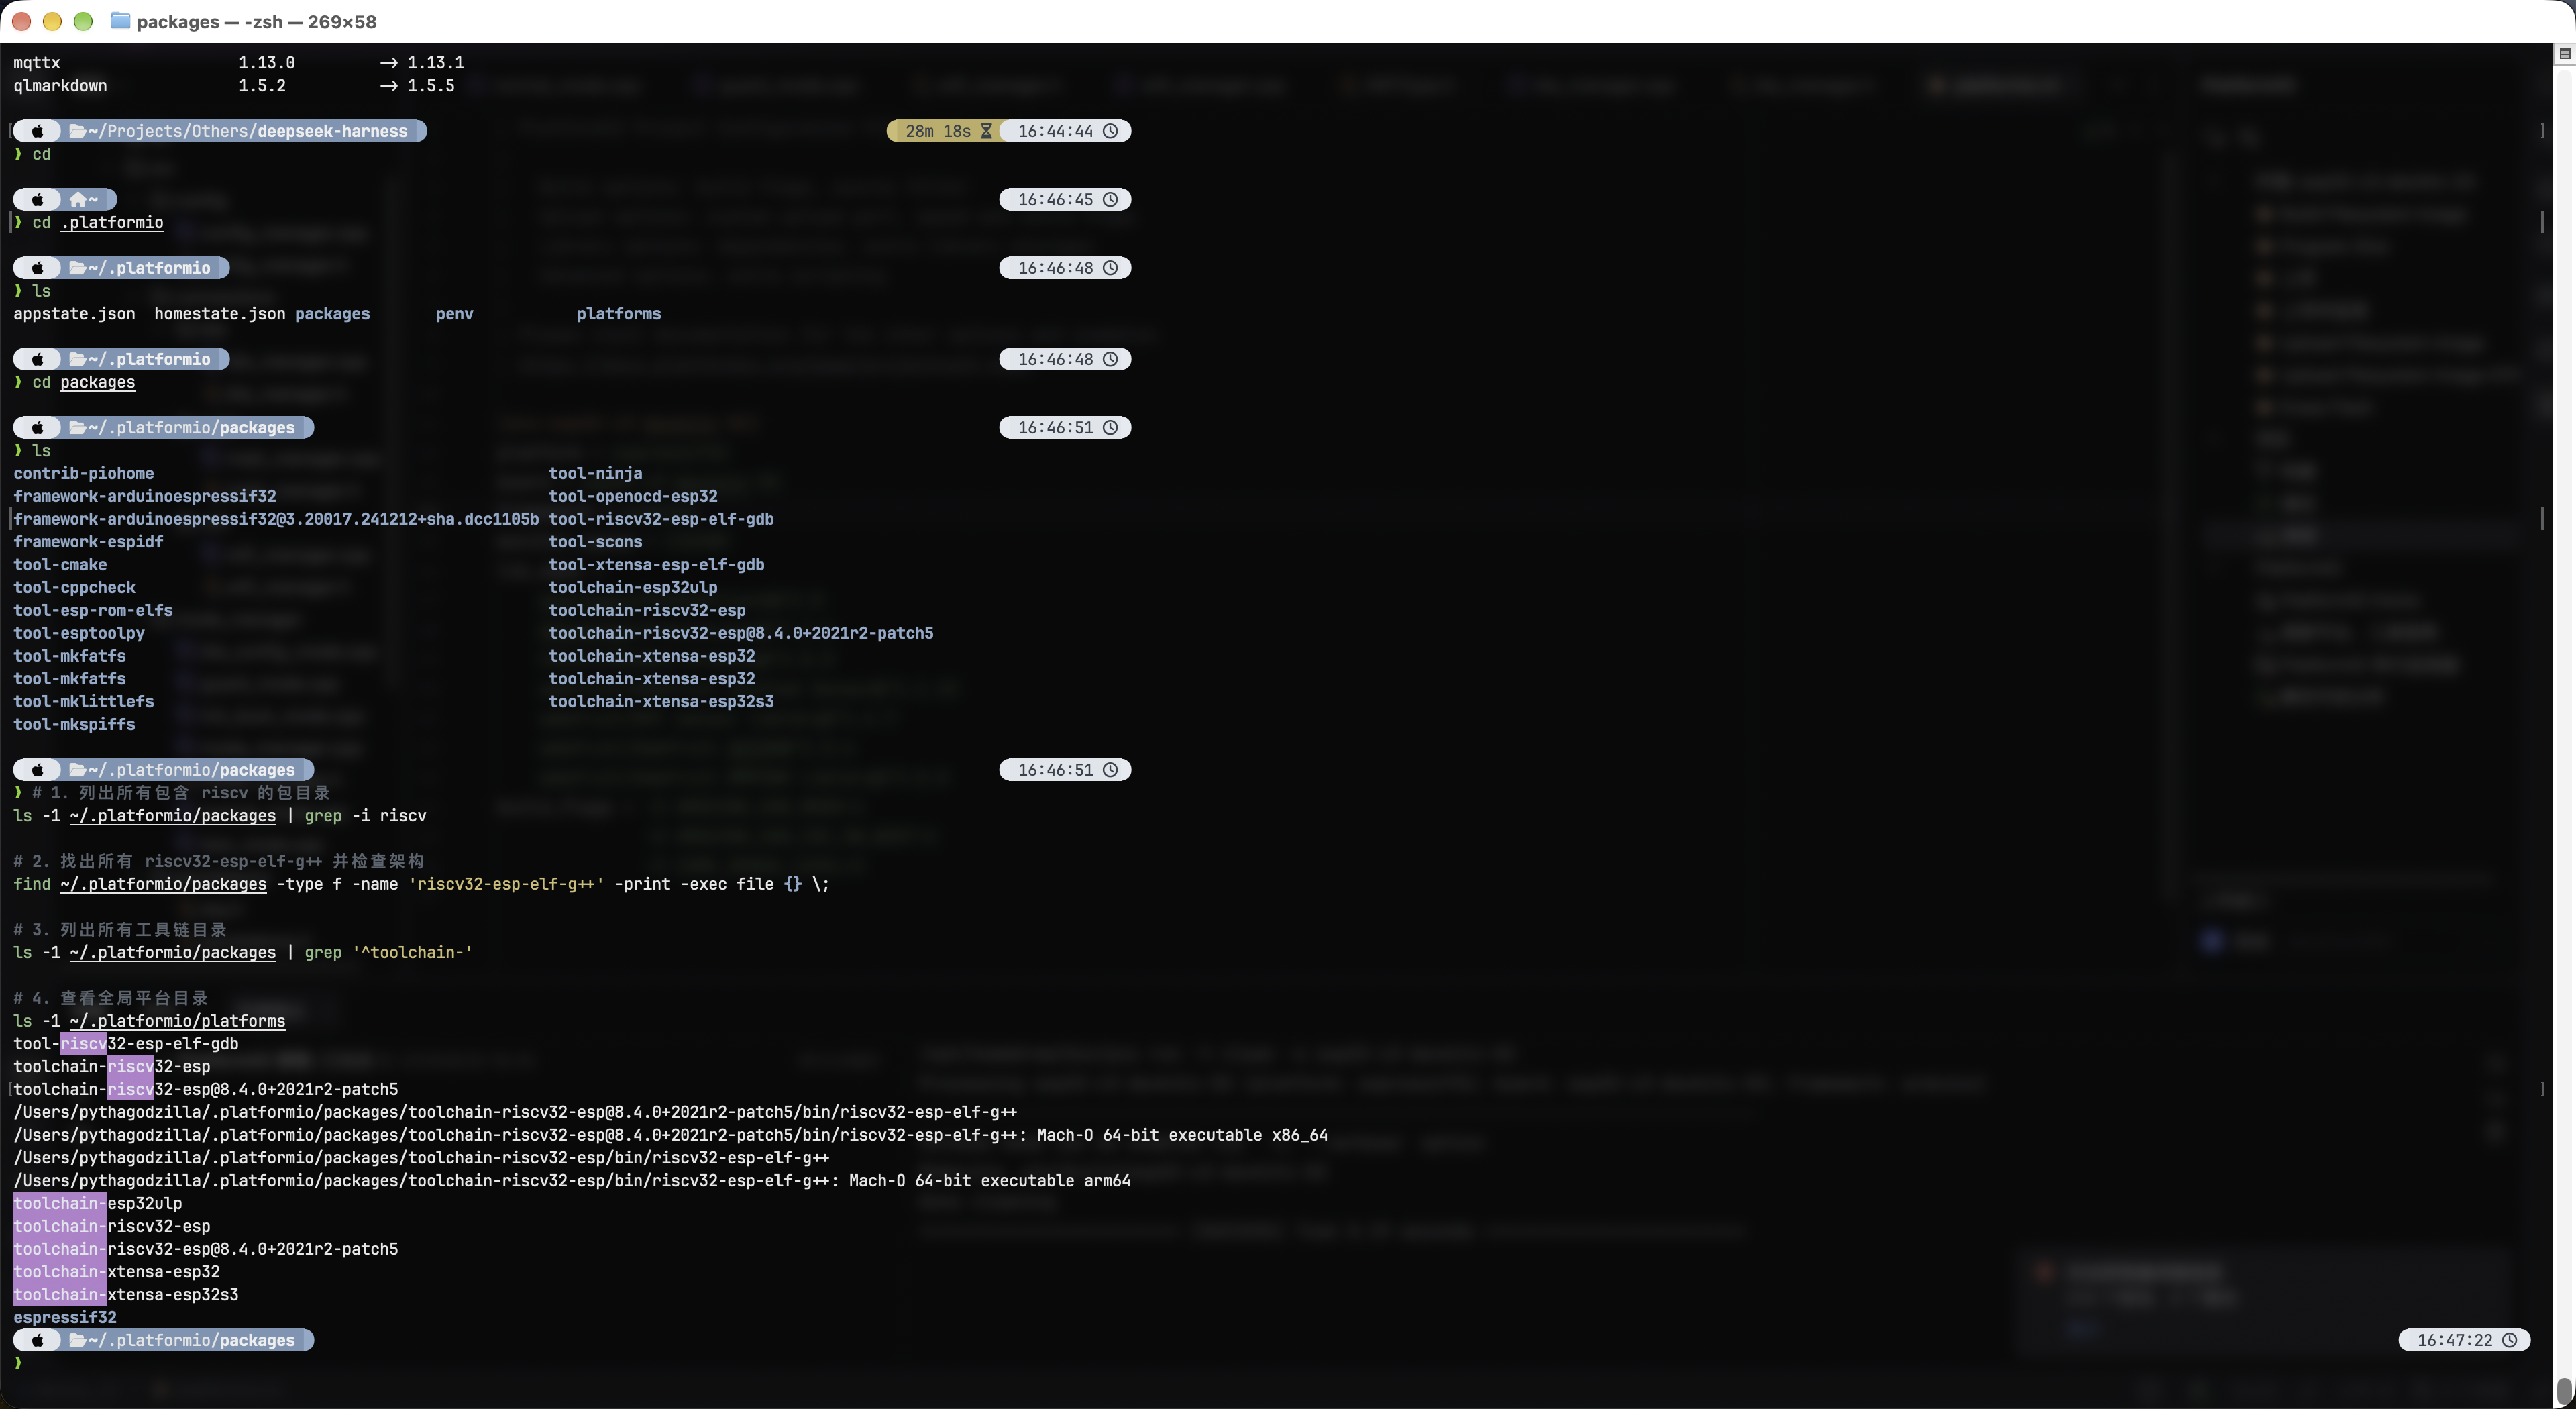This screenshot has width=2576, height=1409.
Task: Click 'tool-mkspiffs' in the packages listing
Action: click(74, 724)
